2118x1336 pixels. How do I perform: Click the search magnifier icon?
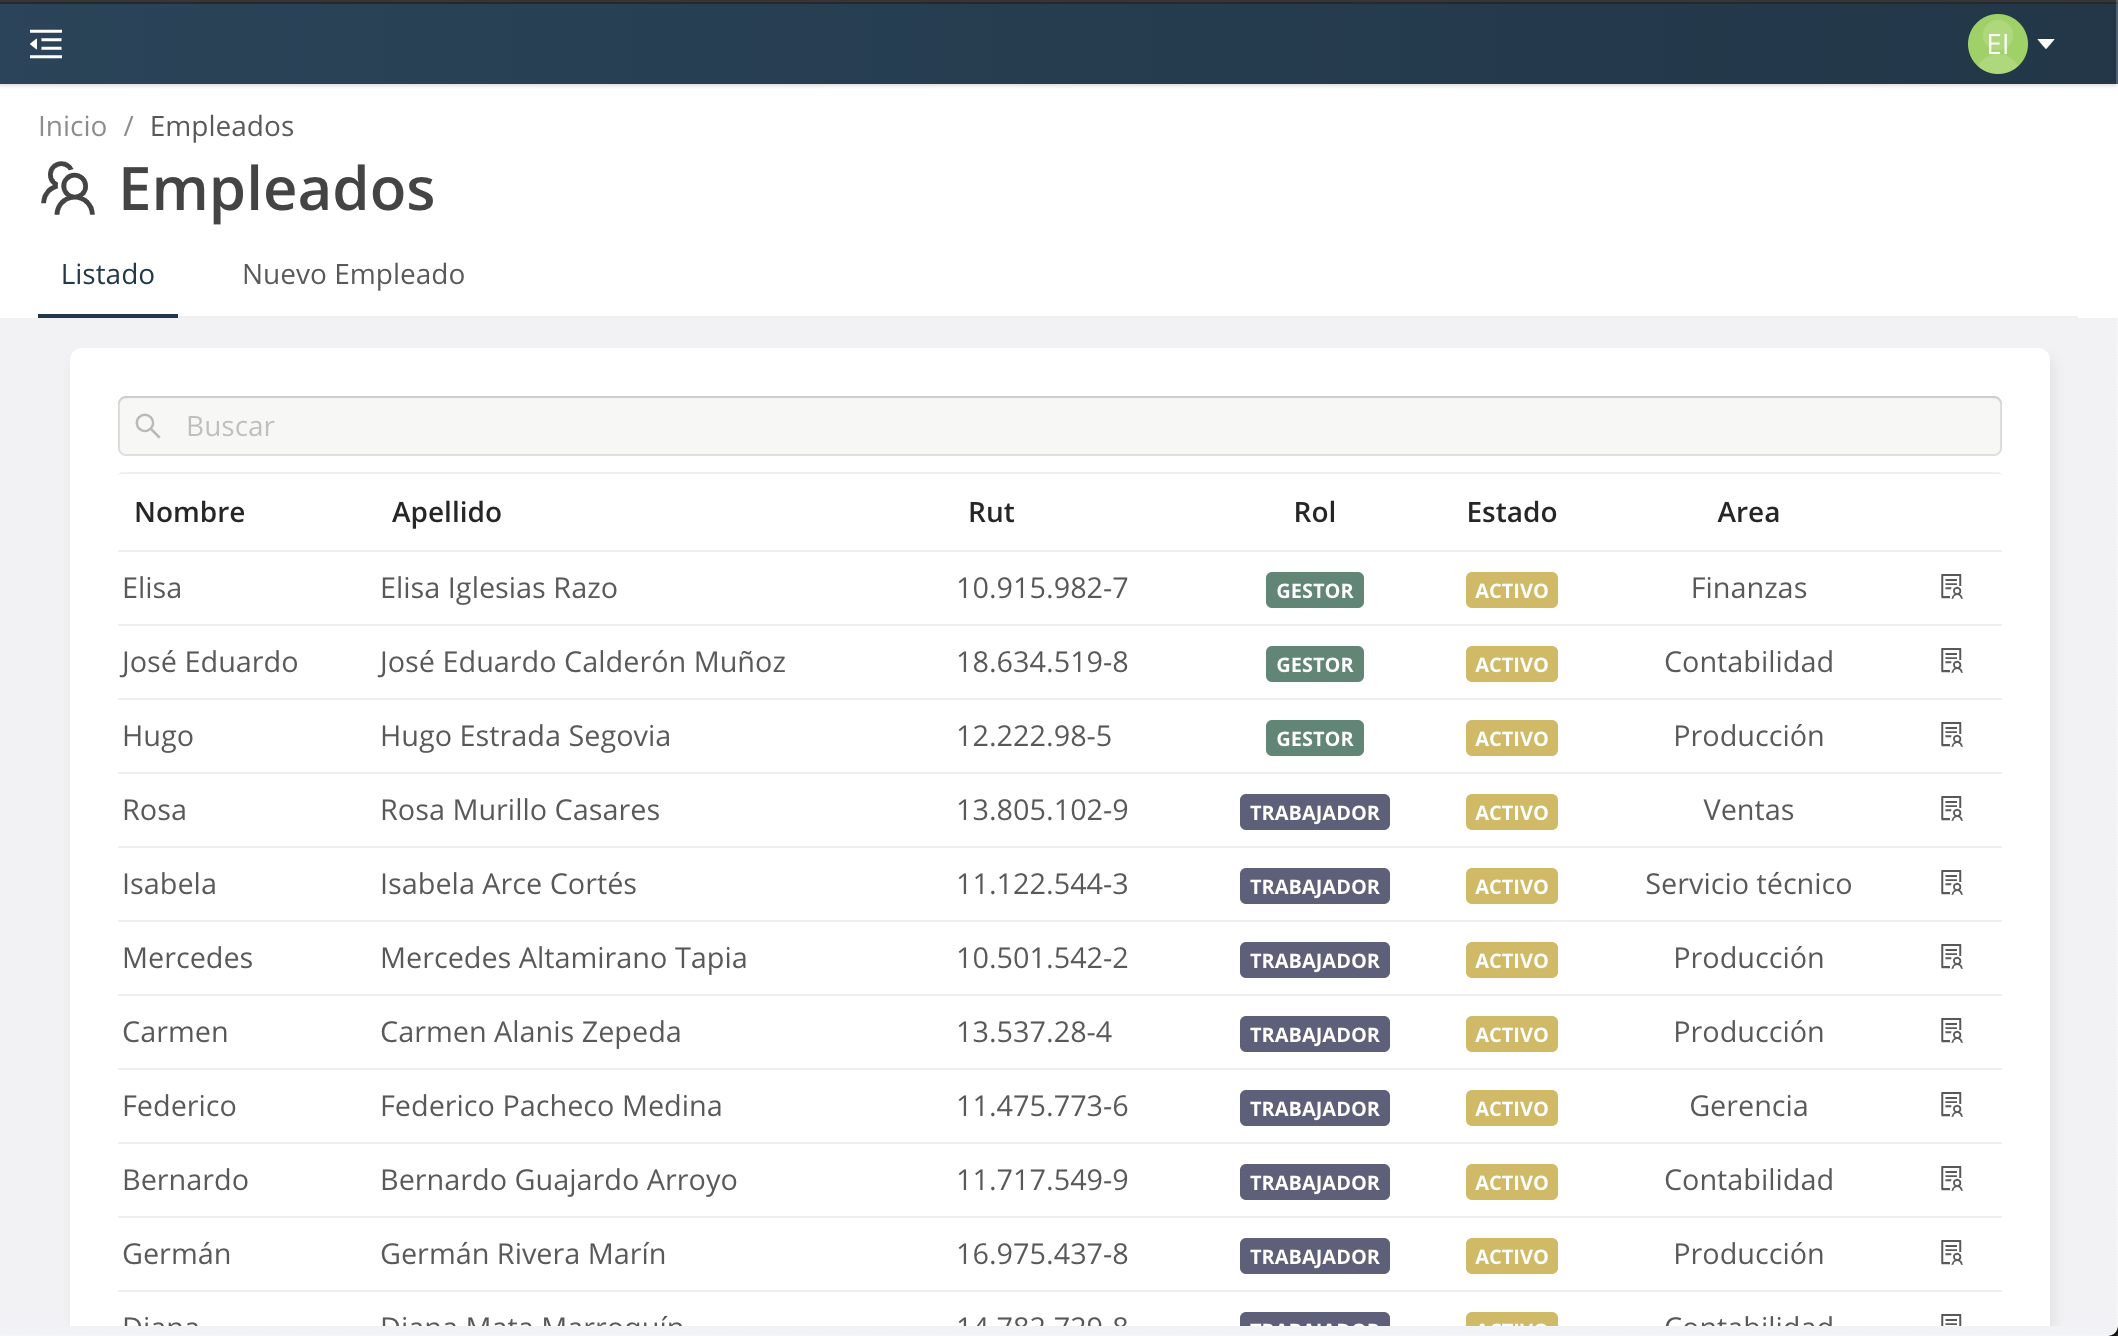click(148, 426)
